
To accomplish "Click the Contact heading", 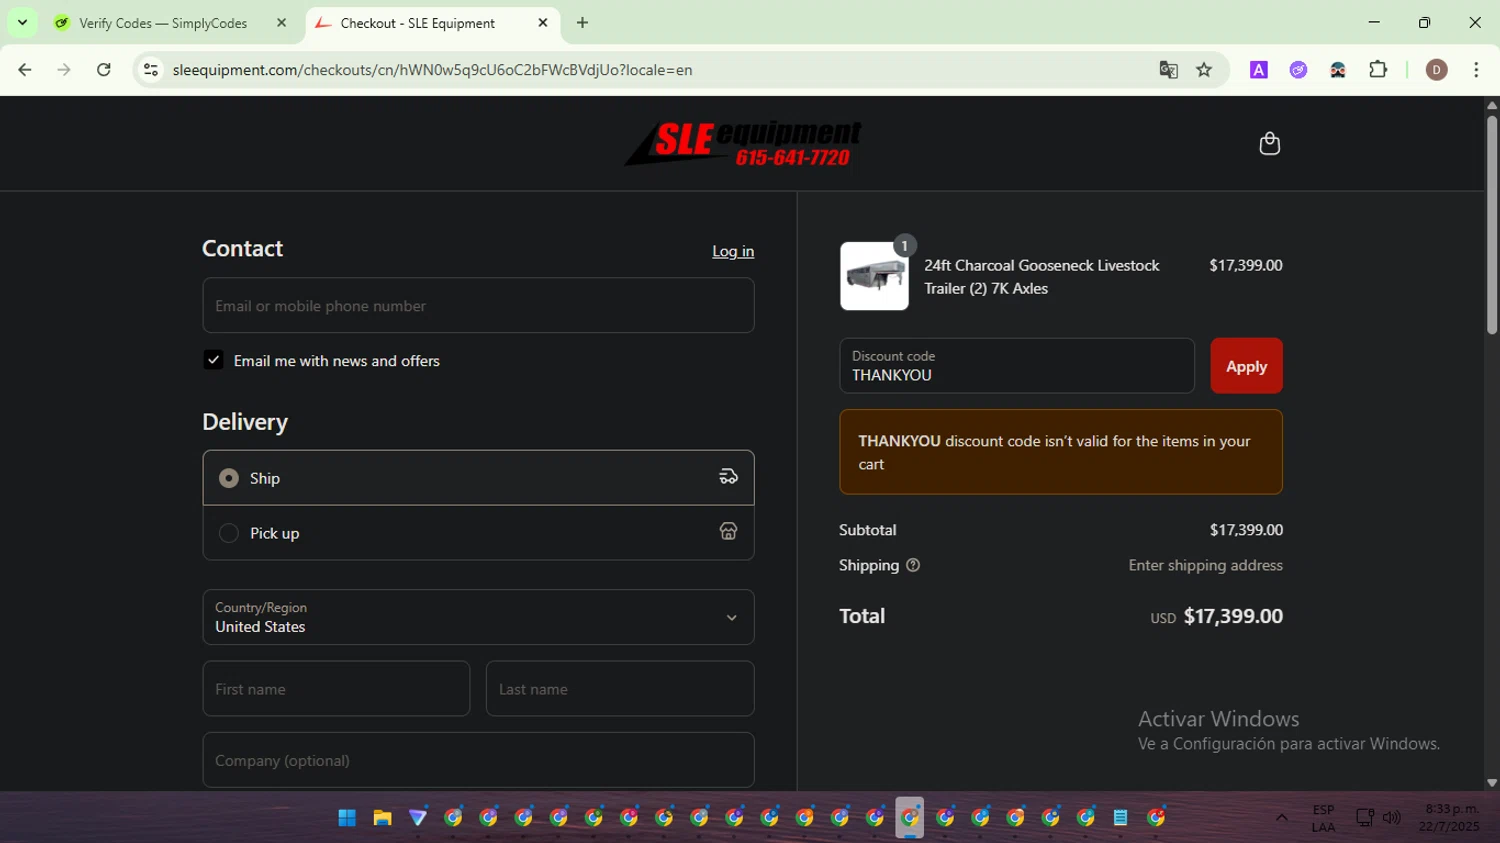I will (242, 248).
